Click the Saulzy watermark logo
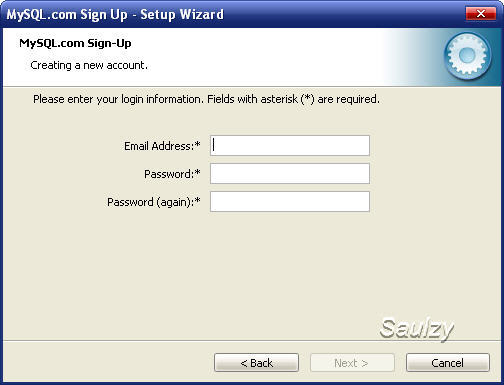The height and width of the screenshot is (385, 504). coord(417,329)
